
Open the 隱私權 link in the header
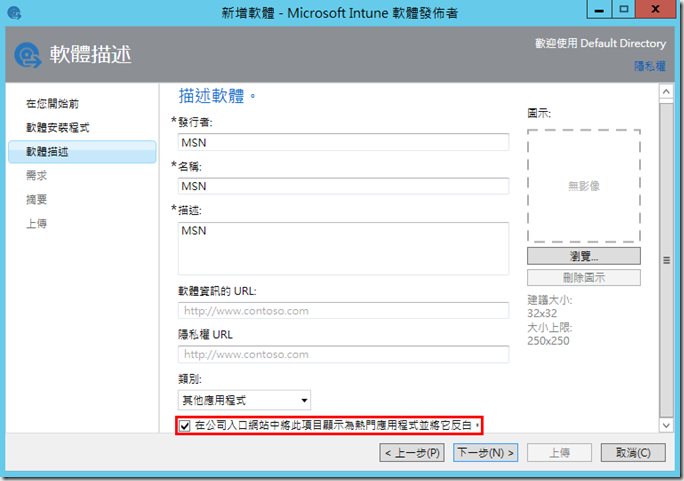tap(649, 65)
